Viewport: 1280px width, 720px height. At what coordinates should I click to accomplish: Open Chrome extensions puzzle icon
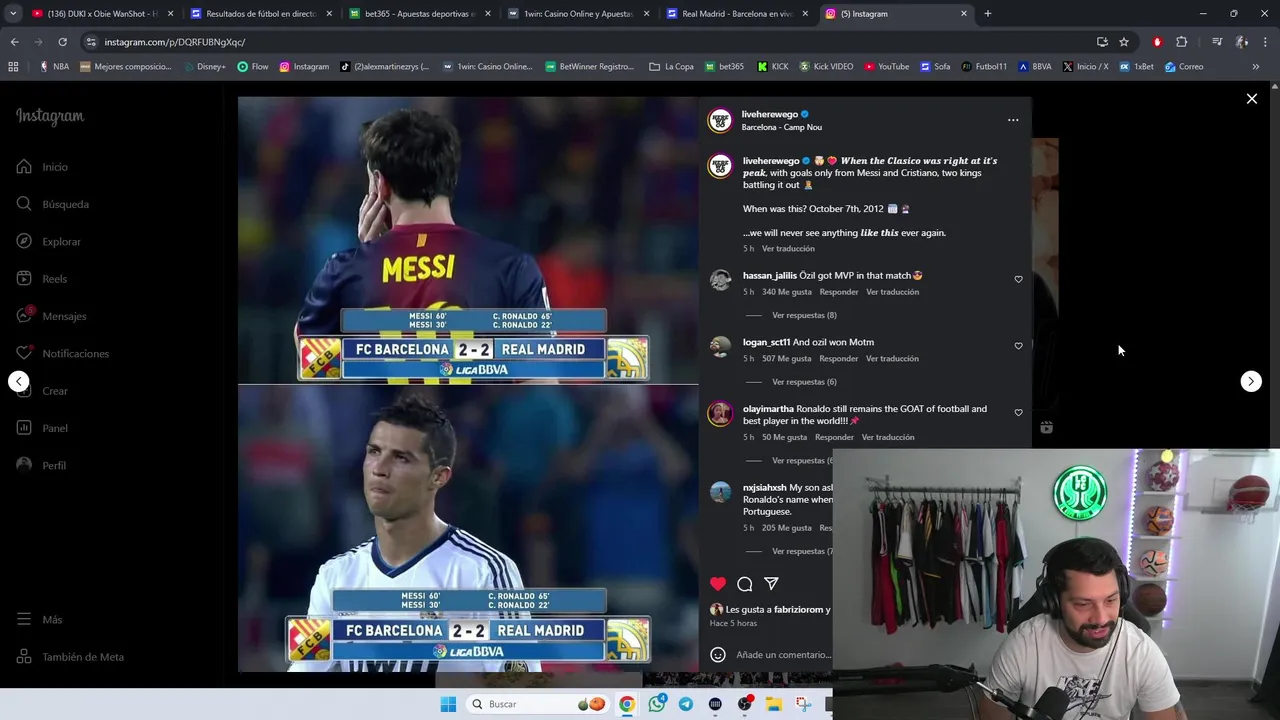[x=1181, y=42]
